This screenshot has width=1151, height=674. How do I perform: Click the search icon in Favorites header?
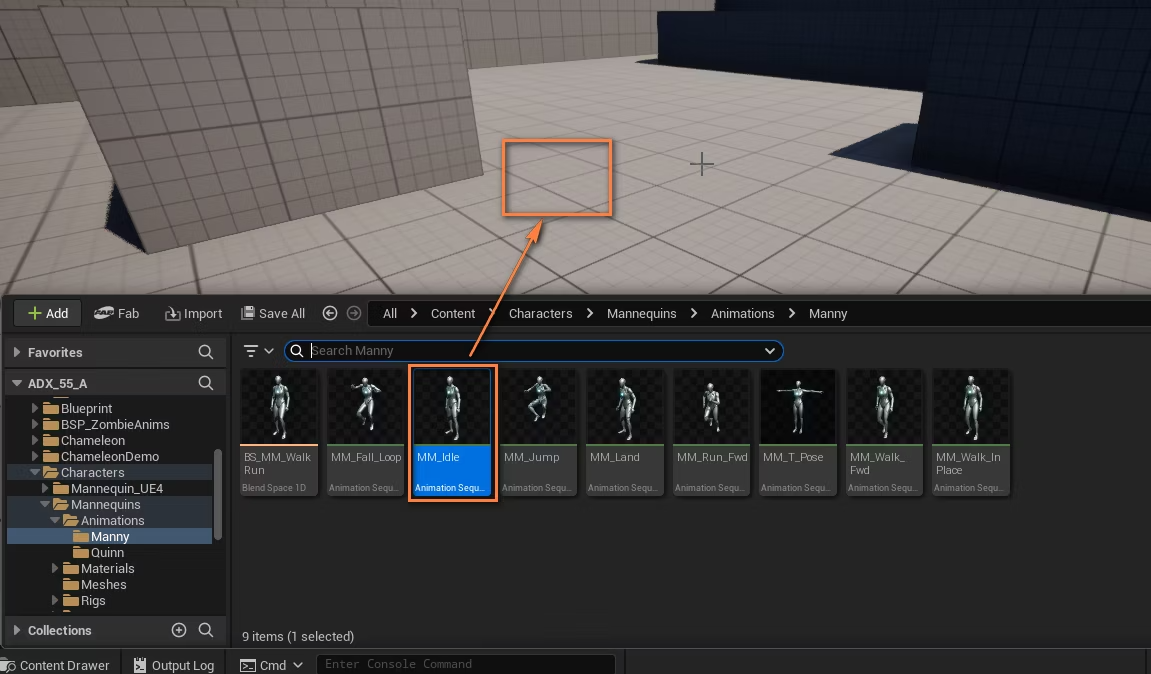[x=206, y=352]
